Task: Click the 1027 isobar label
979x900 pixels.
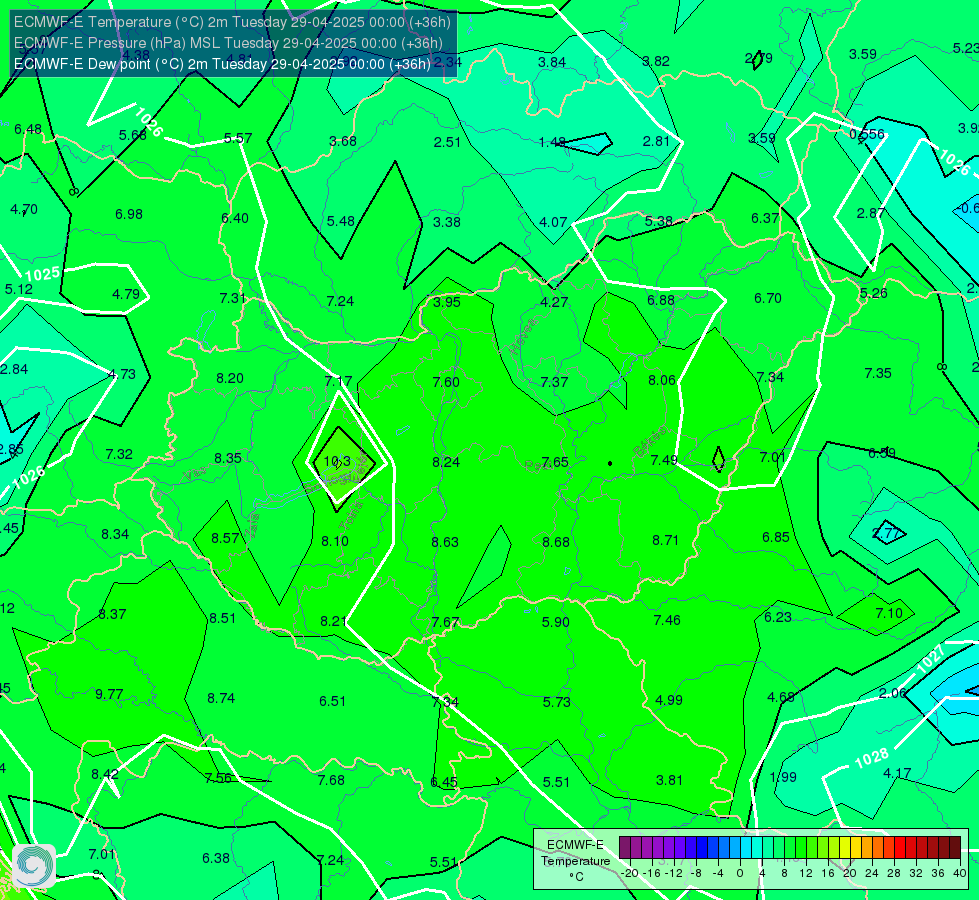Action: click(x=930, y=660)
